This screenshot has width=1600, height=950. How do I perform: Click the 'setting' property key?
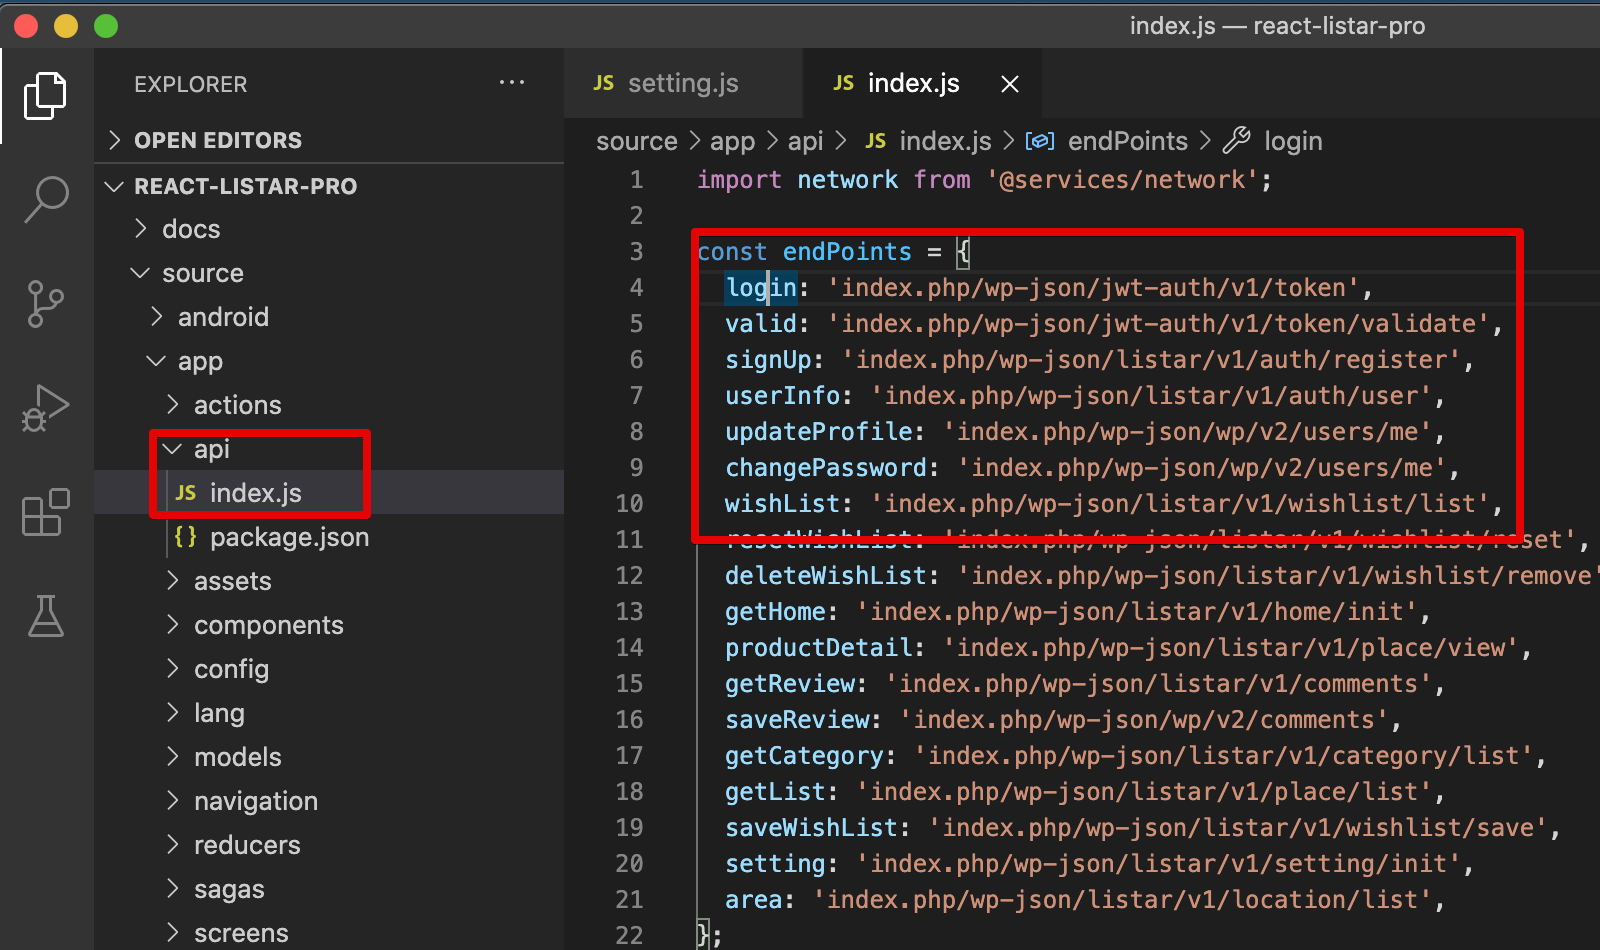(776, 864)
